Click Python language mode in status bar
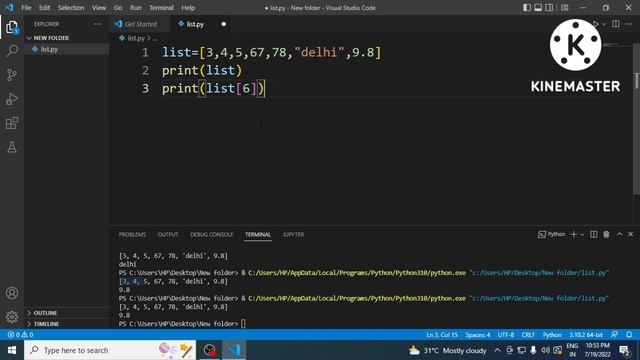 (552, 335)
